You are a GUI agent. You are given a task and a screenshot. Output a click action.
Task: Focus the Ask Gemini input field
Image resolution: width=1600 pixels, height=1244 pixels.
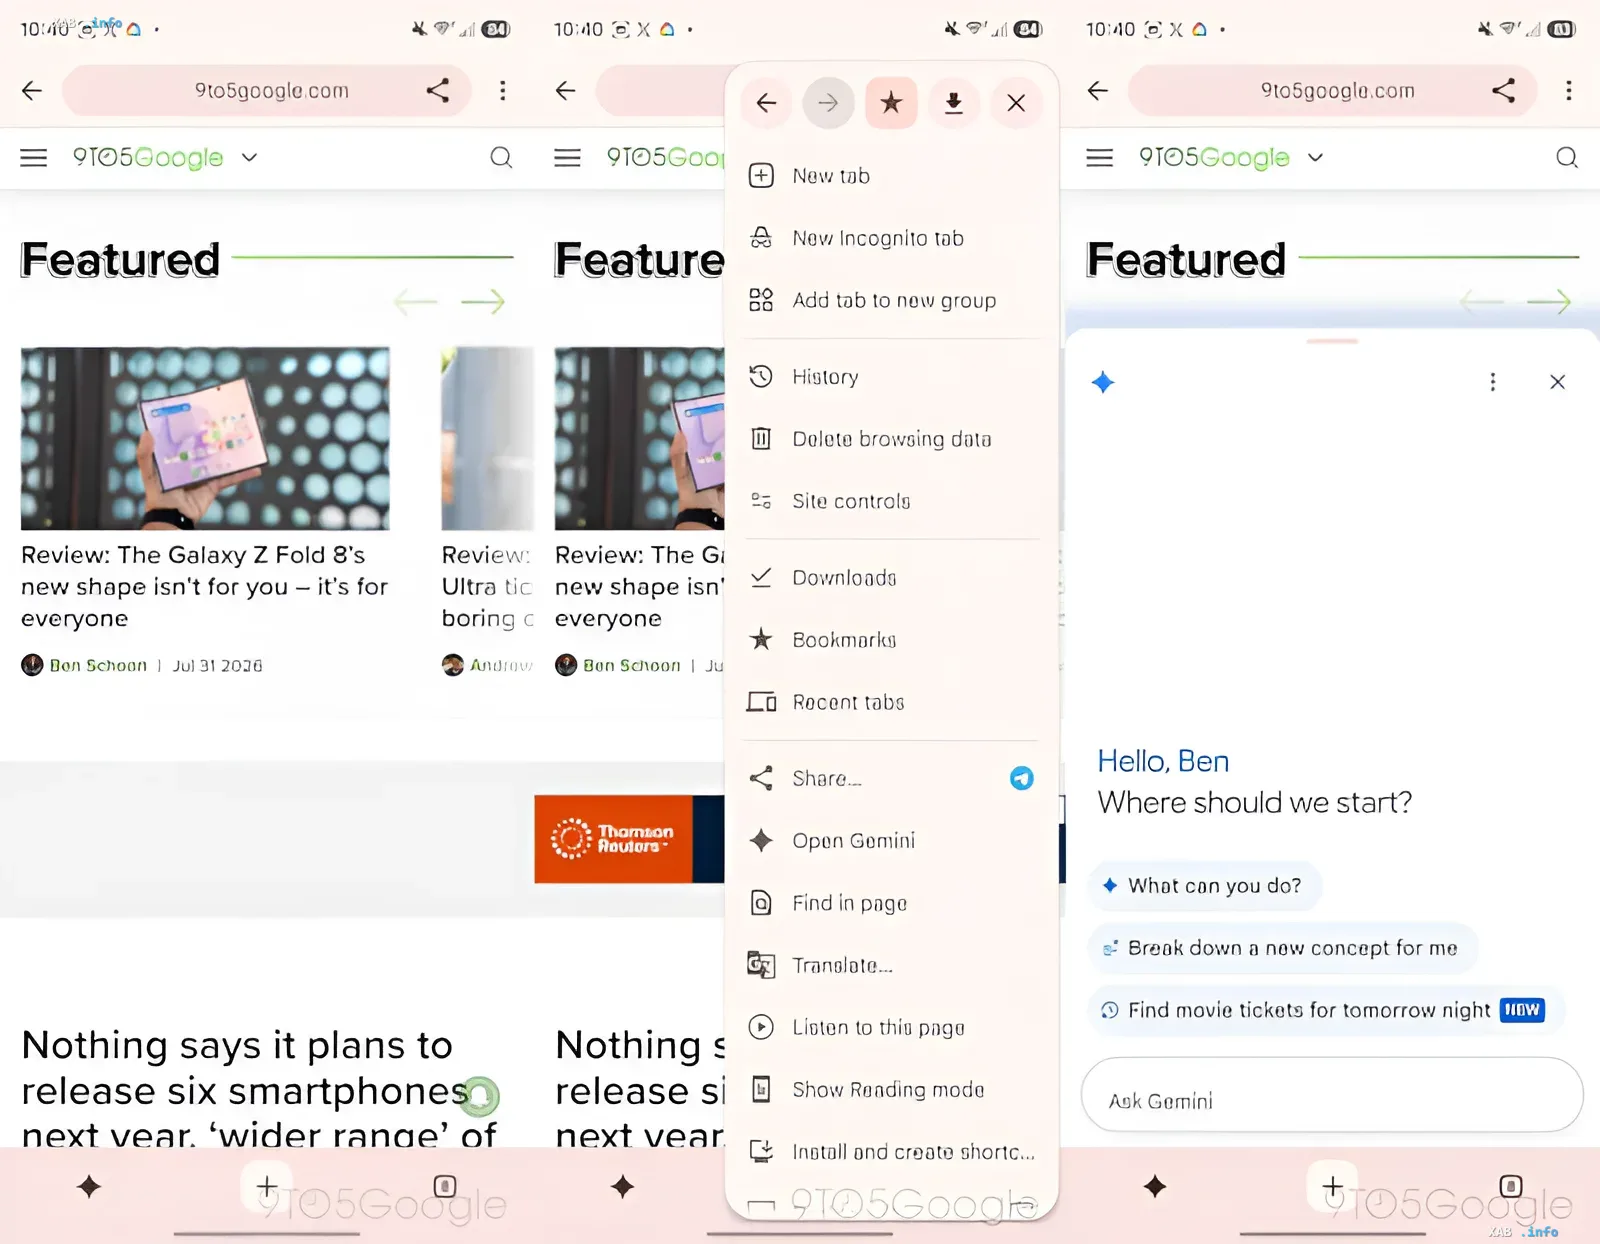click(1332, 1095)
